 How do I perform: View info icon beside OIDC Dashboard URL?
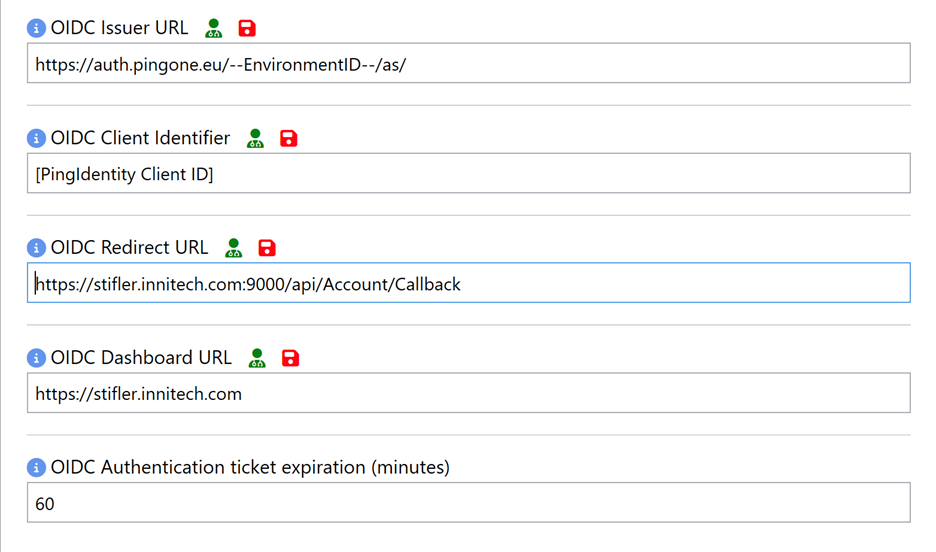(36, 358)
